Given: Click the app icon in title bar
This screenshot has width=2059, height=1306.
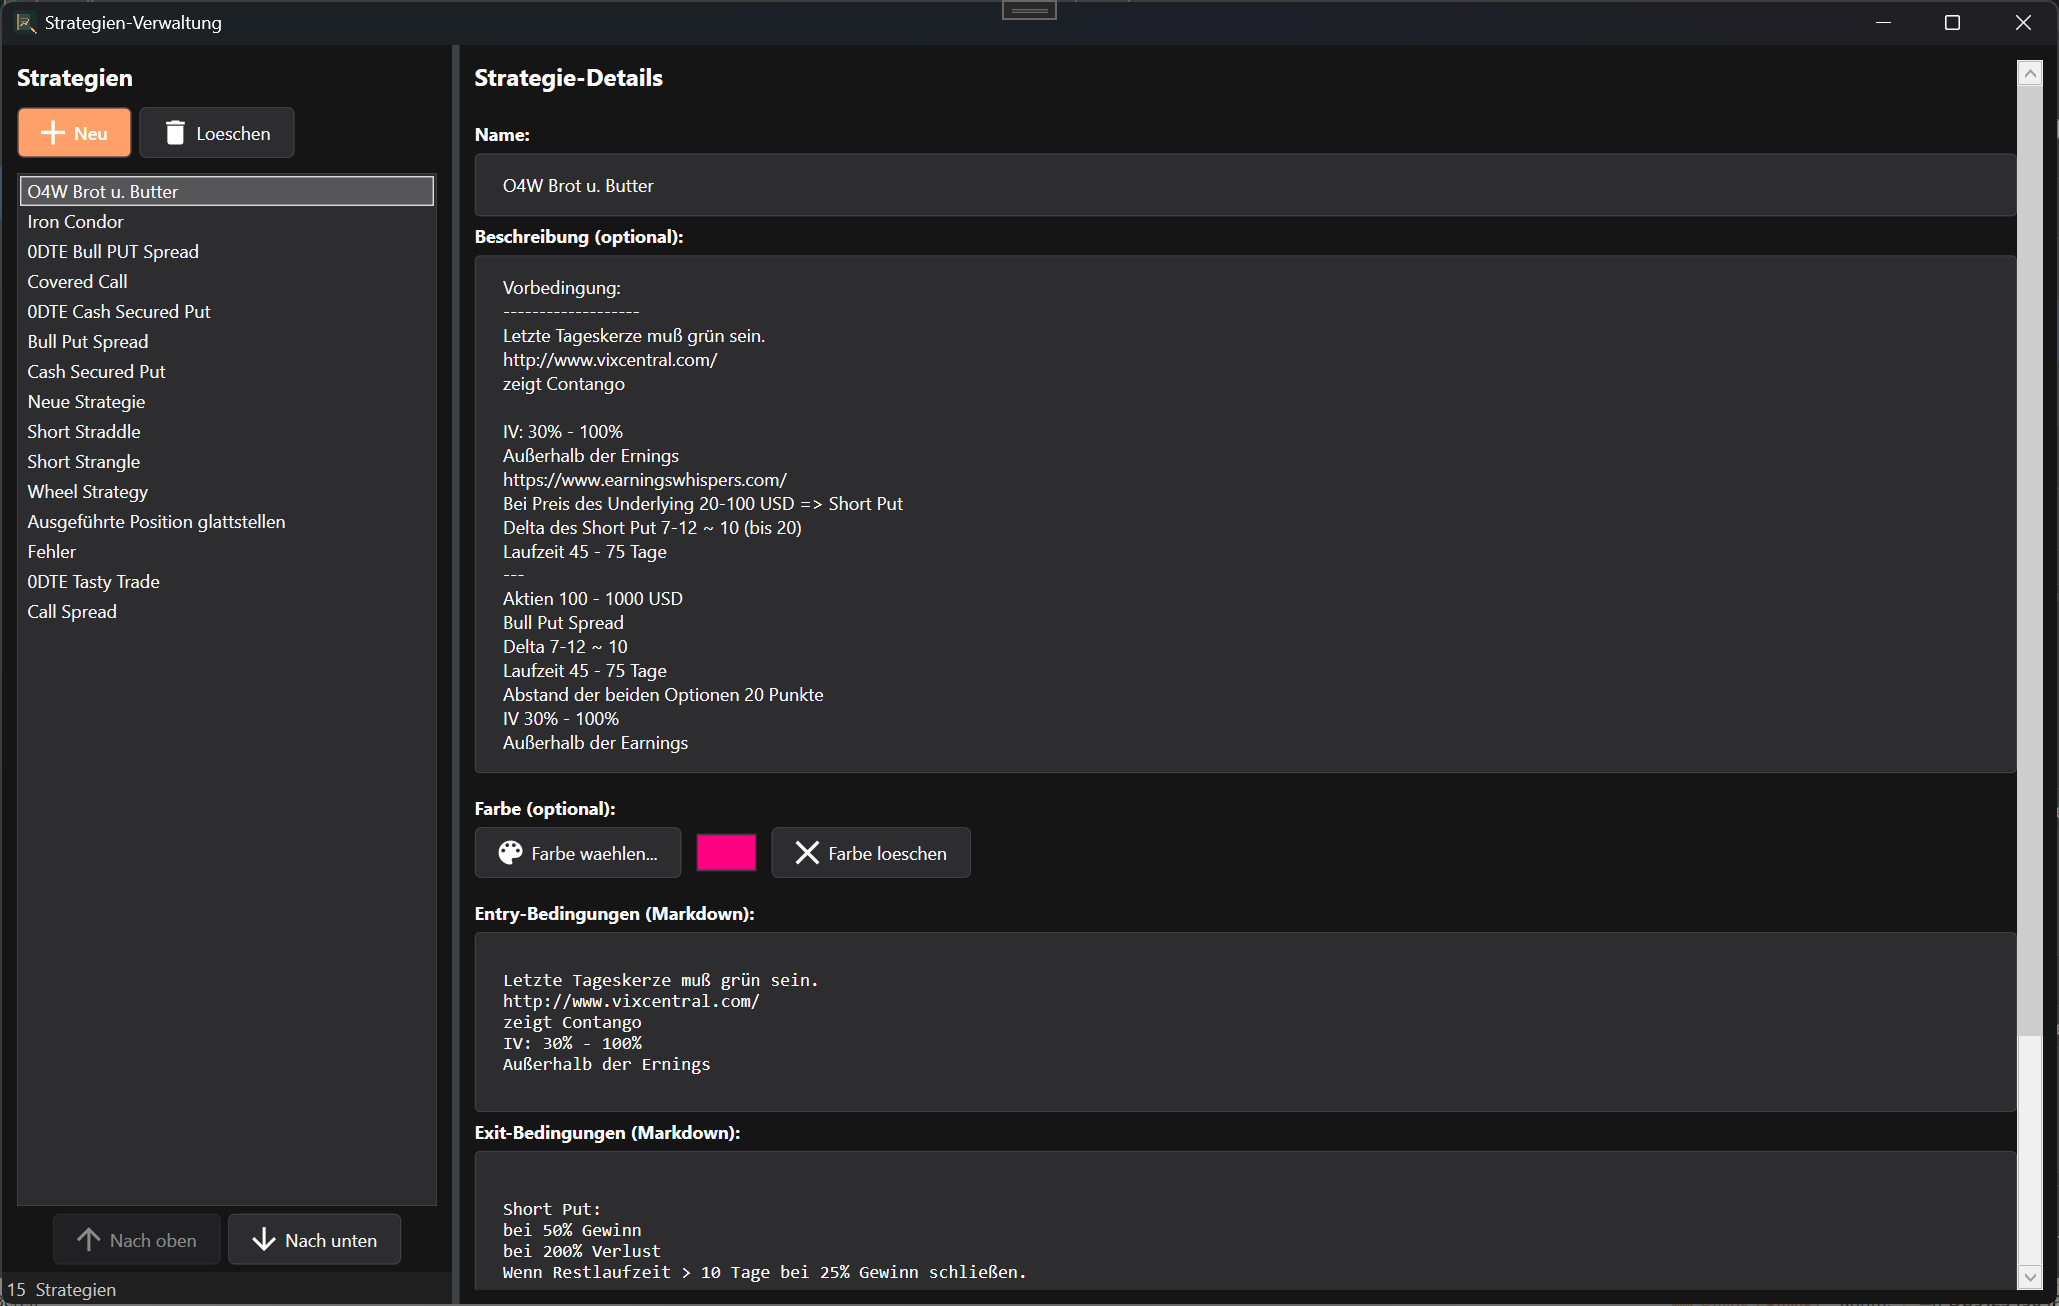Looking at the screenshot, I should pos(25,22).
